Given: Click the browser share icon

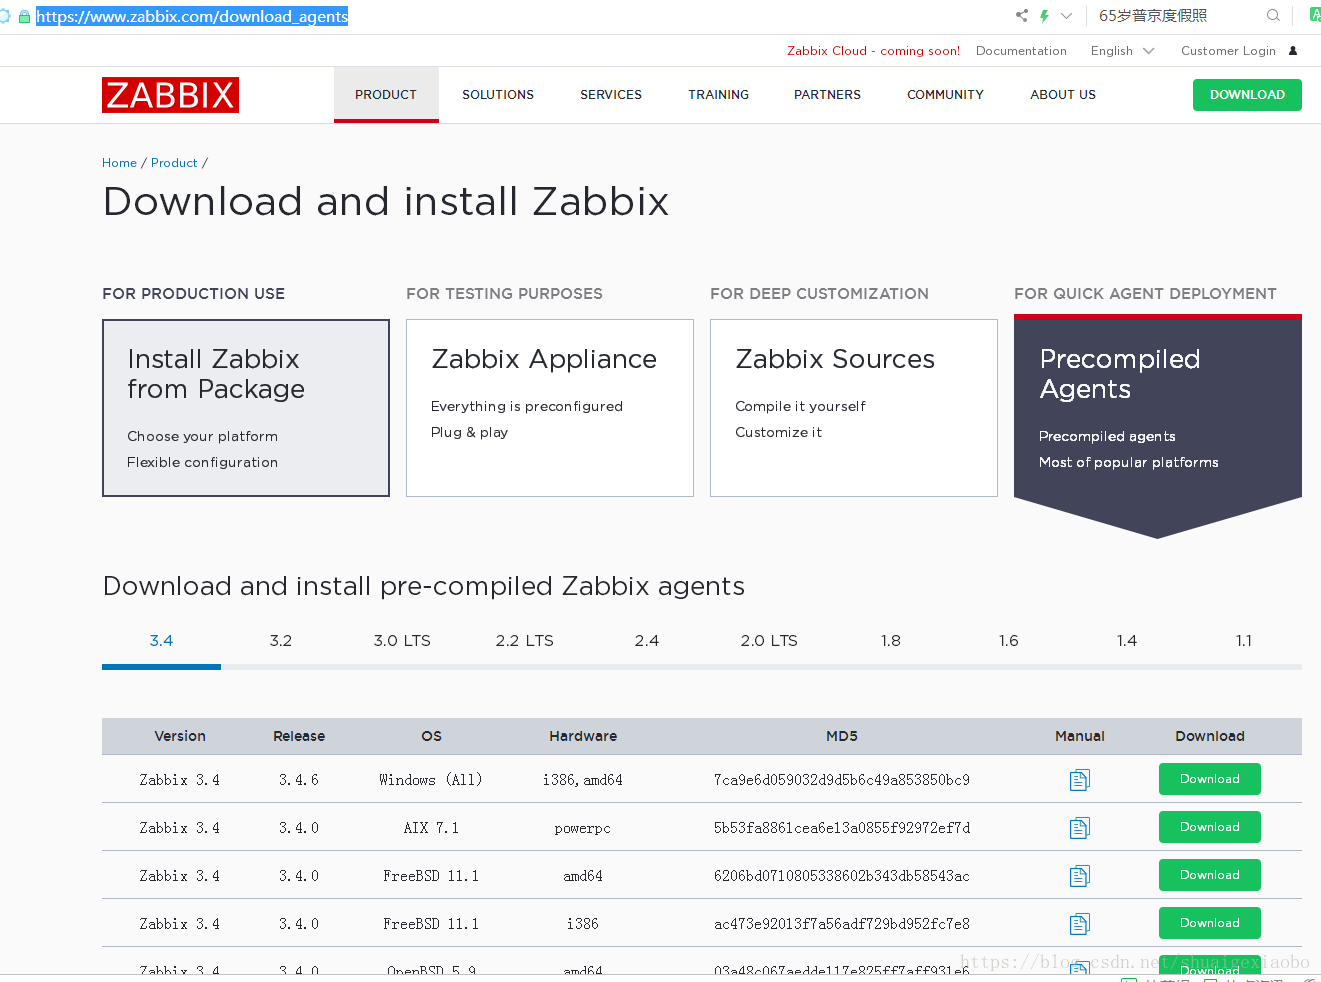Looking at the screenshot, I should pos(1021,16).
